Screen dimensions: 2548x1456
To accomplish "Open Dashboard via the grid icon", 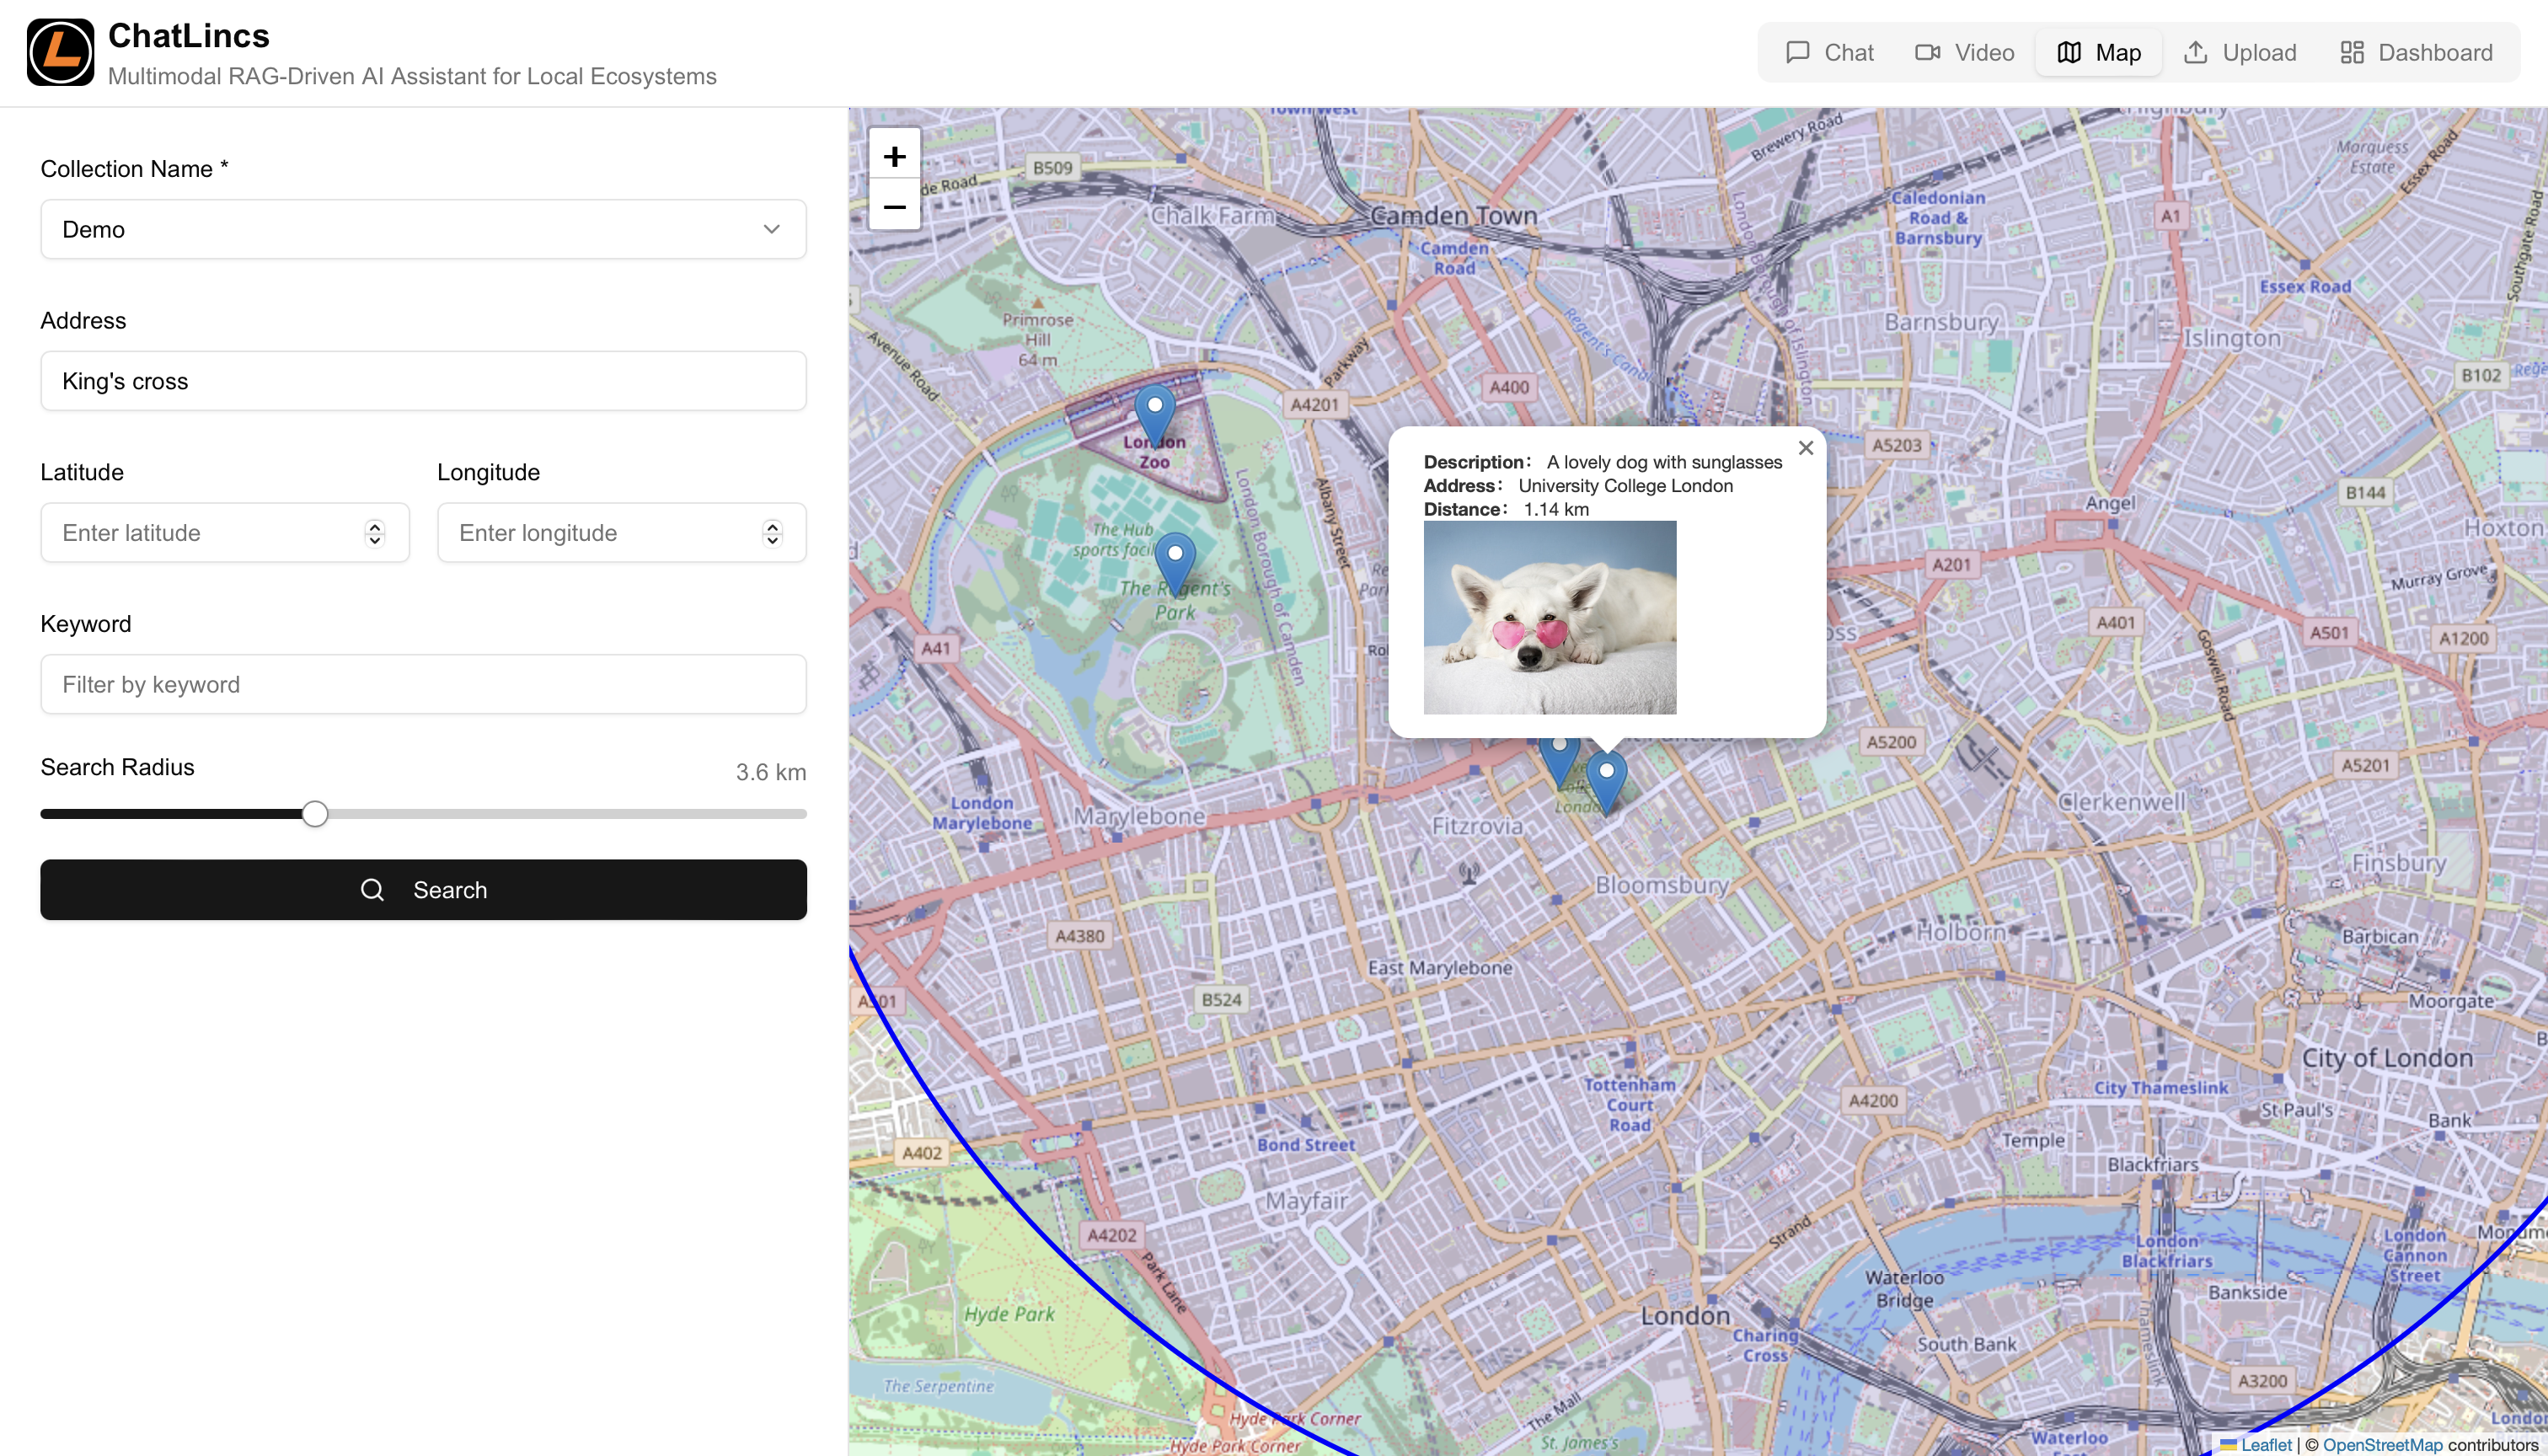I will coord(2352,52).
